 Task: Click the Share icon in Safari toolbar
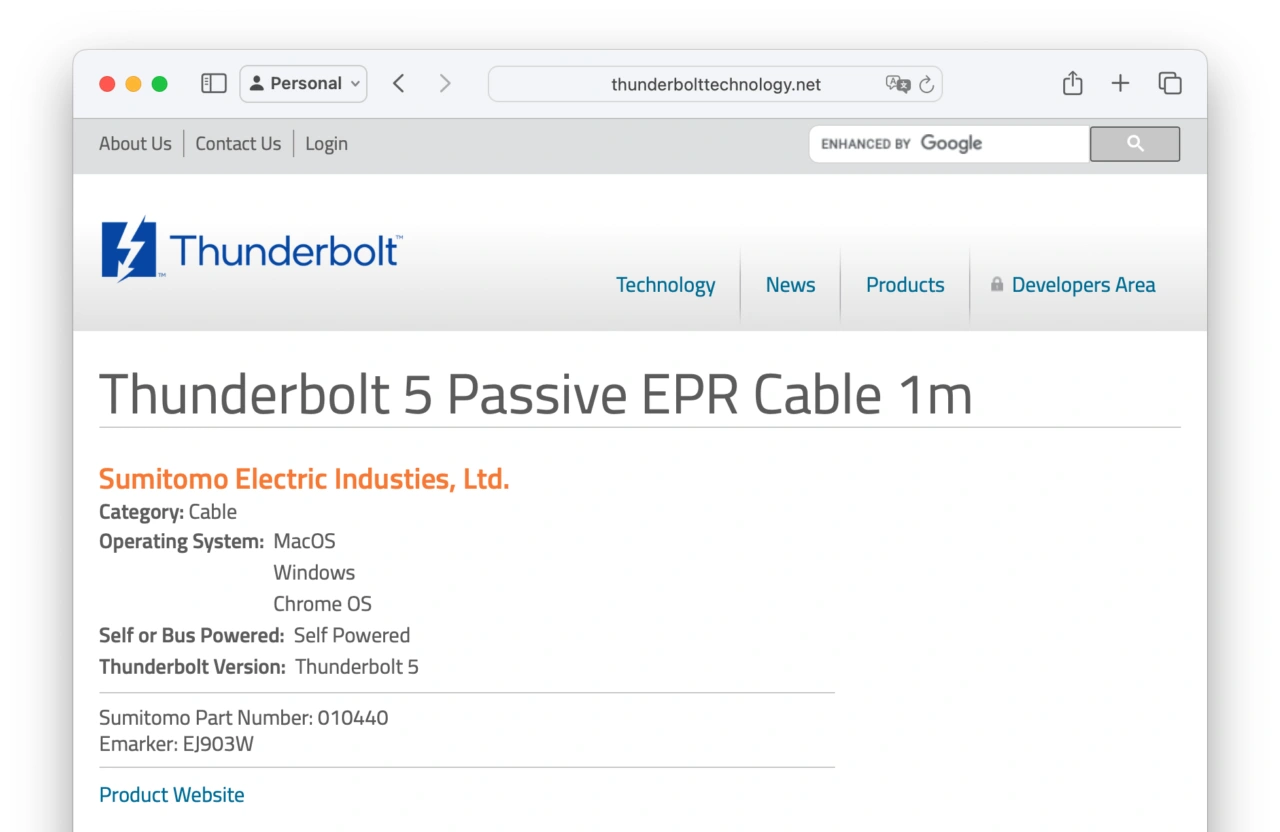[x=1071, y=83]
